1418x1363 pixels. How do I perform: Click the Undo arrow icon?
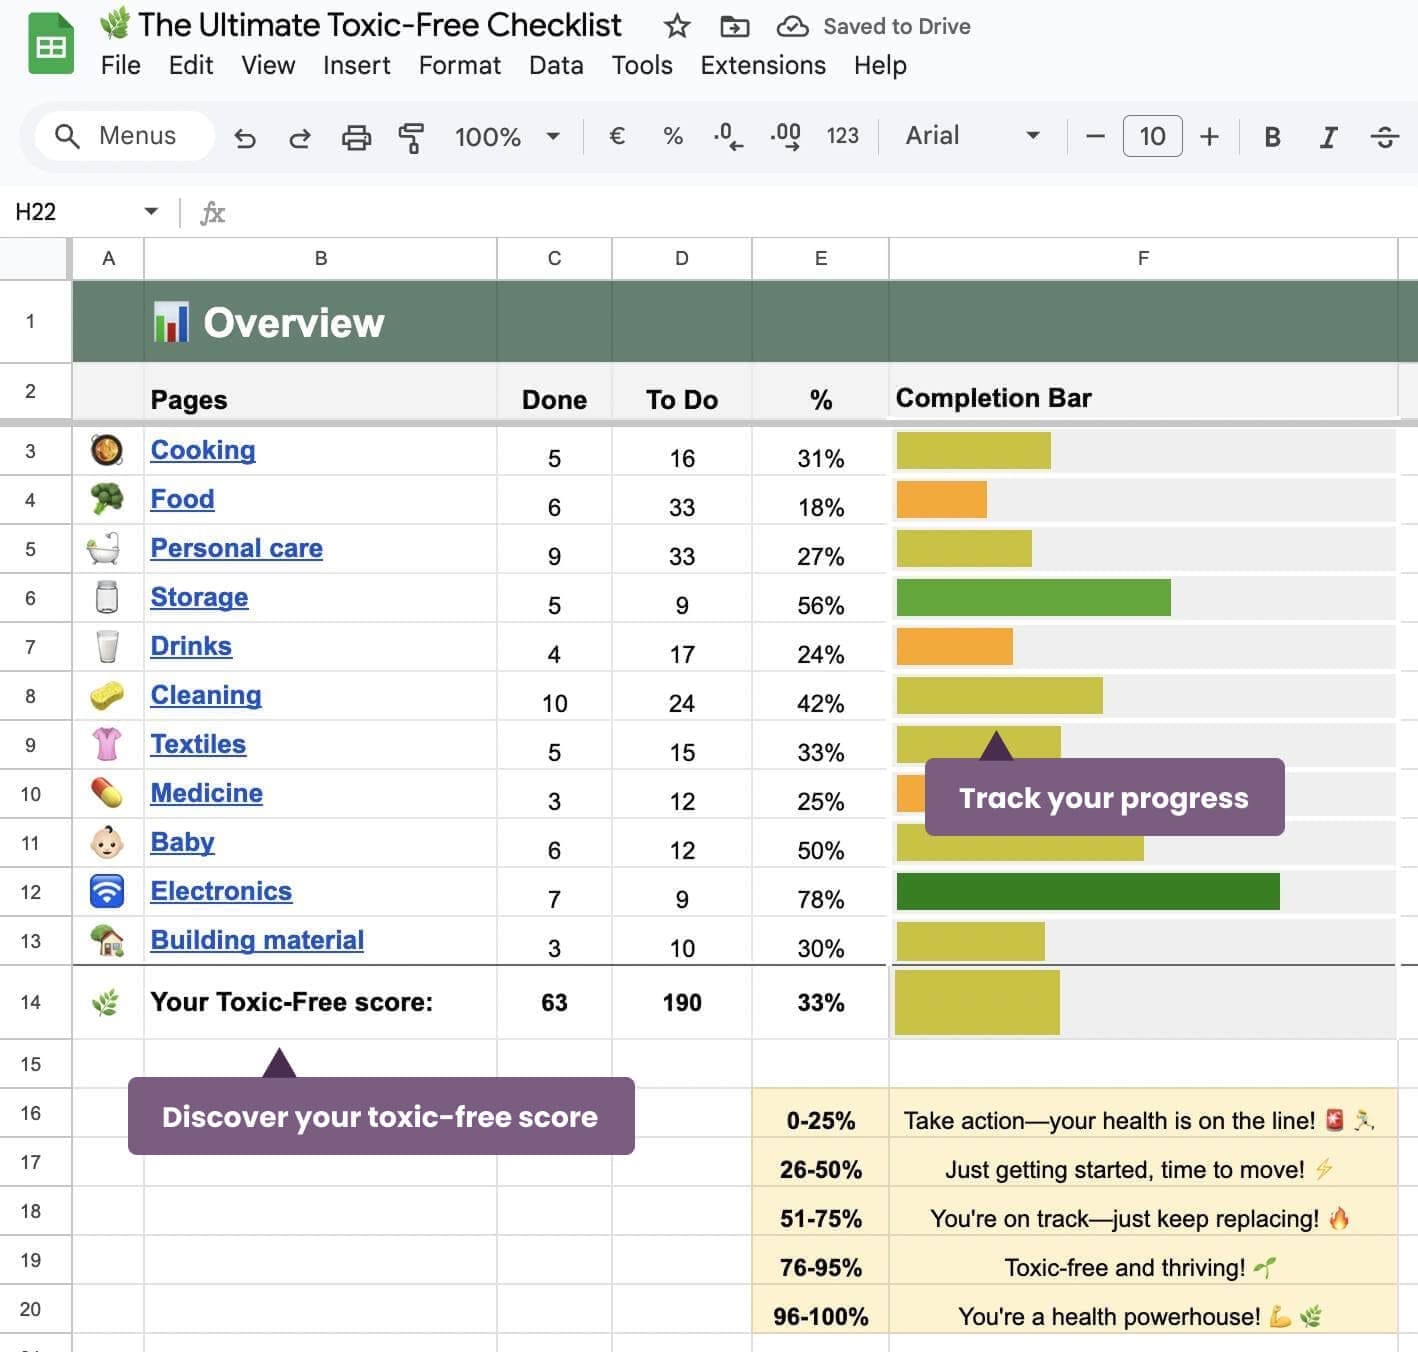coord(245,137)
